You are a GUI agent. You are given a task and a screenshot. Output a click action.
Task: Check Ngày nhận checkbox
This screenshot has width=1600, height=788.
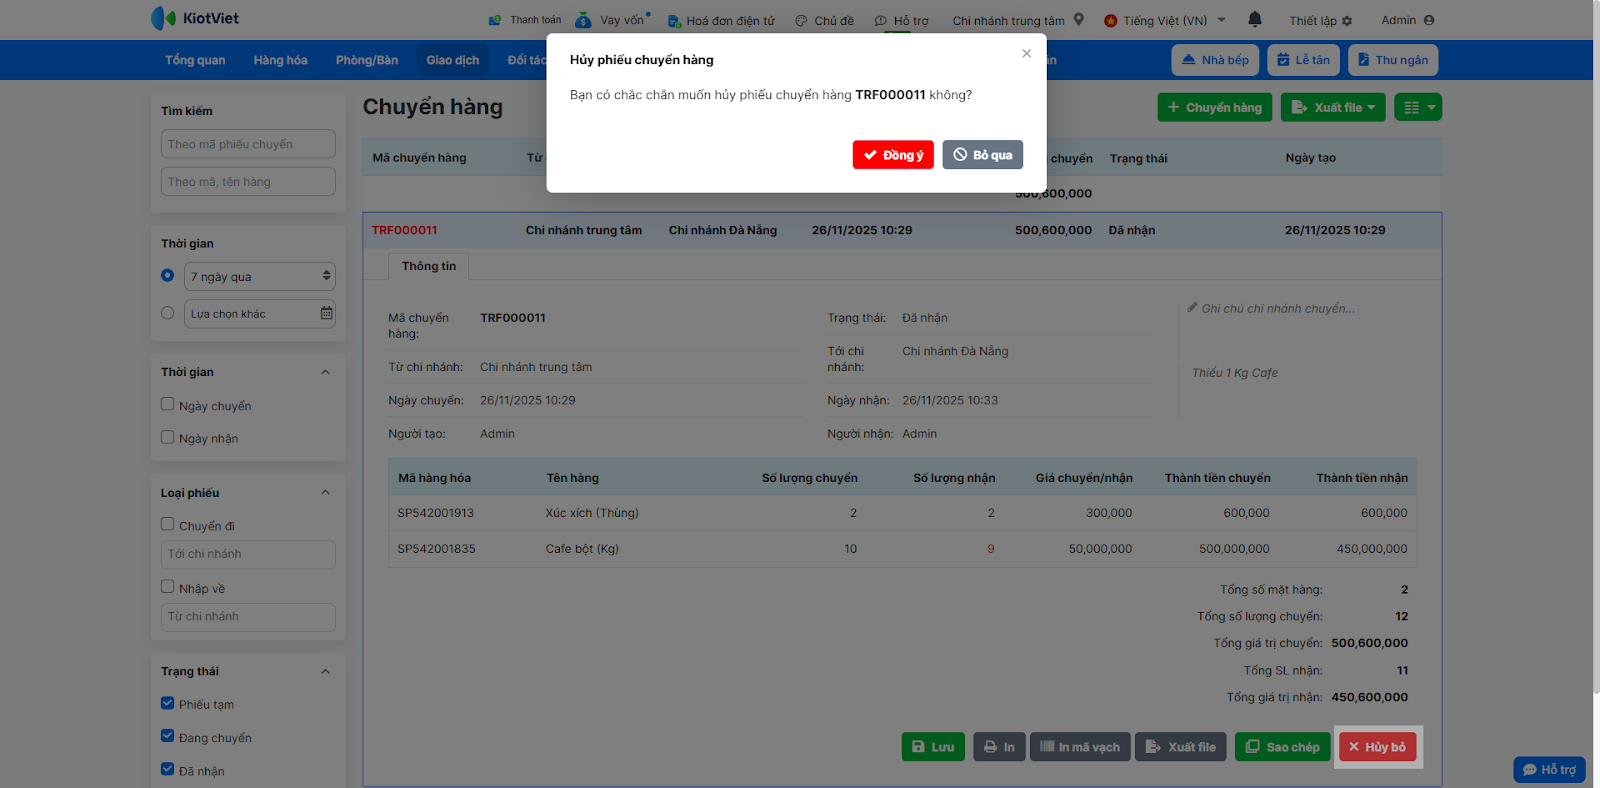click(168, 437)
